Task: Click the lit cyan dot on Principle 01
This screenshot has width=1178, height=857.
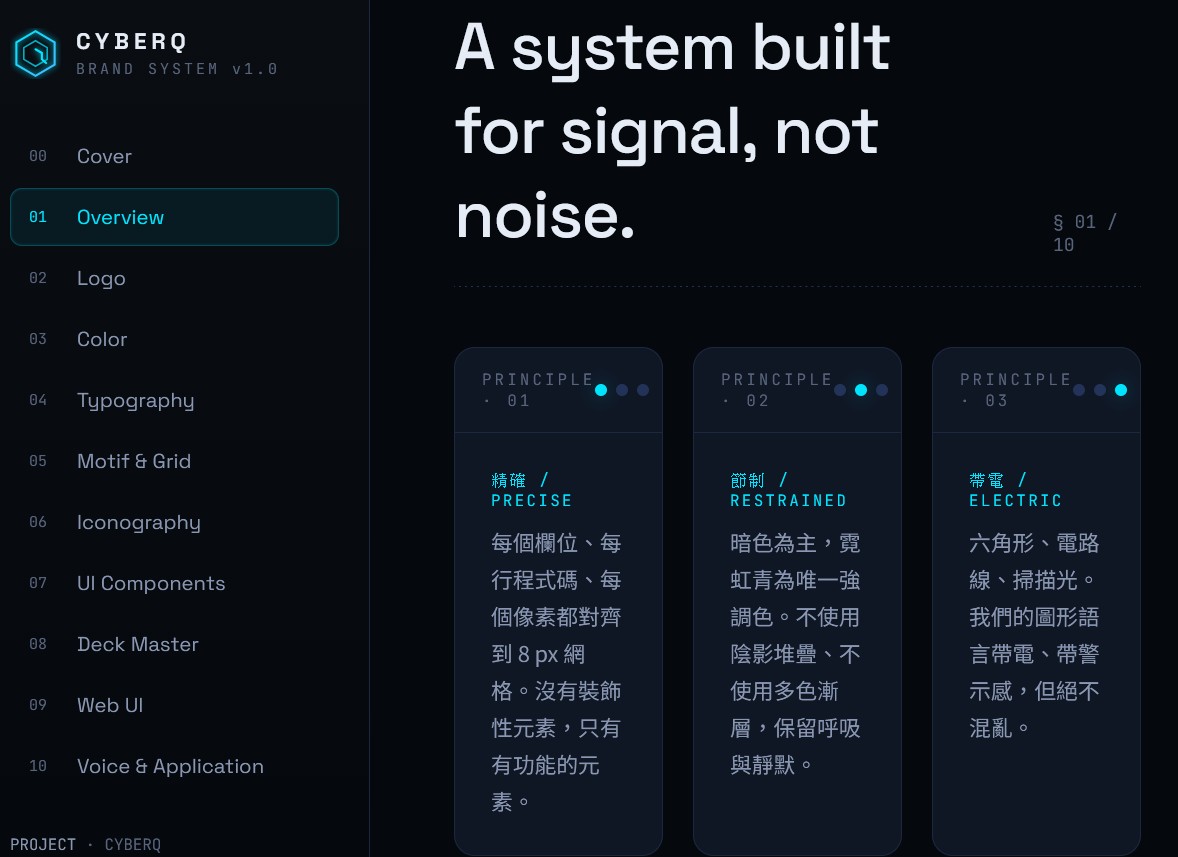Action: (601, 390)
